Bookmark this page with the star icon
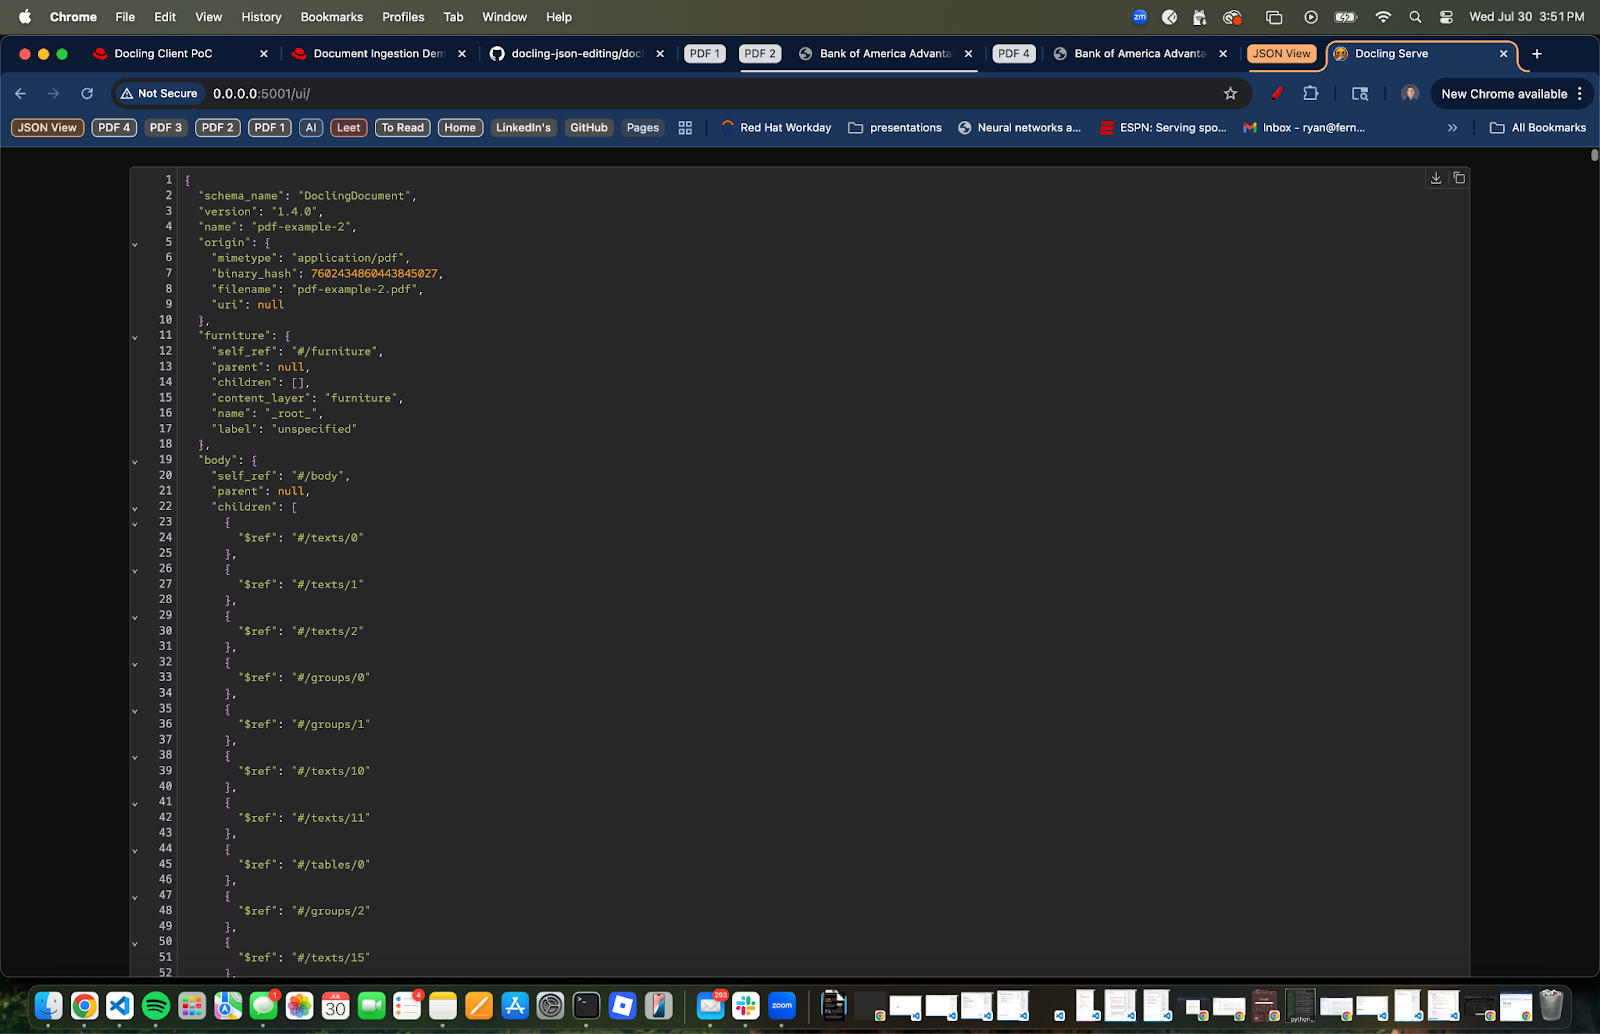The height and width of the screenshot is (1034, 1600). pos(1230,94)
